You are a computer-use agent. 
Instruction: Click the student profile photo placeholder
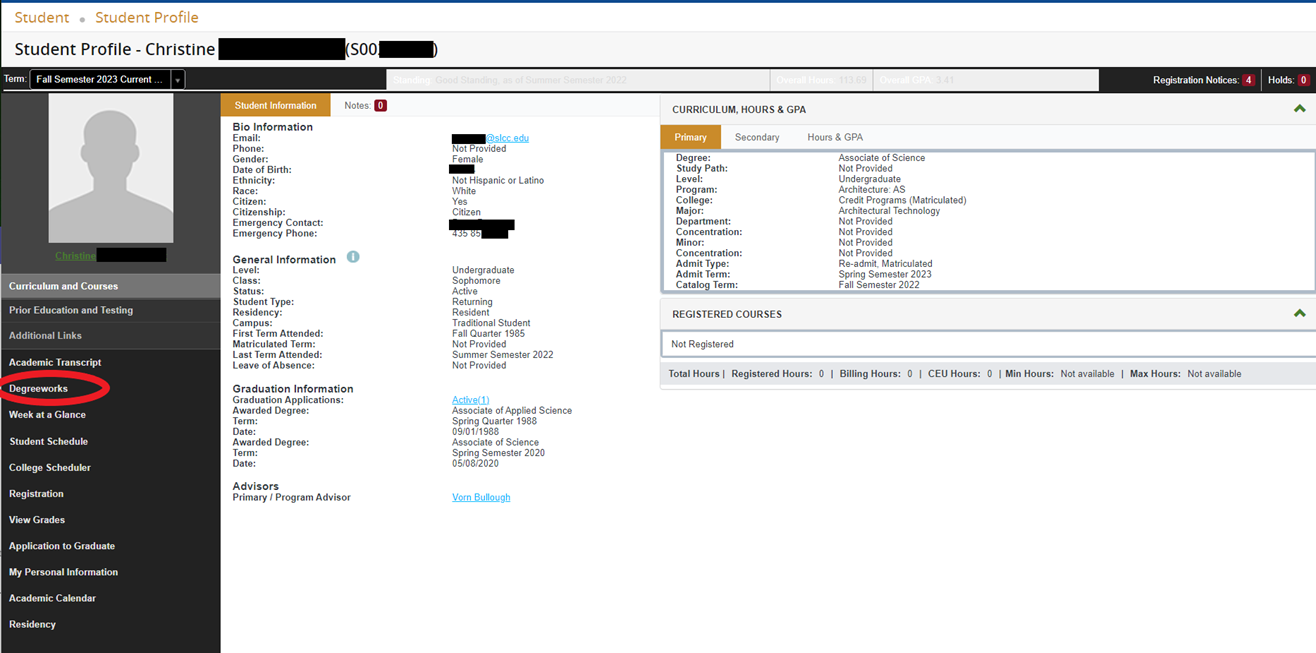point(110,168)
